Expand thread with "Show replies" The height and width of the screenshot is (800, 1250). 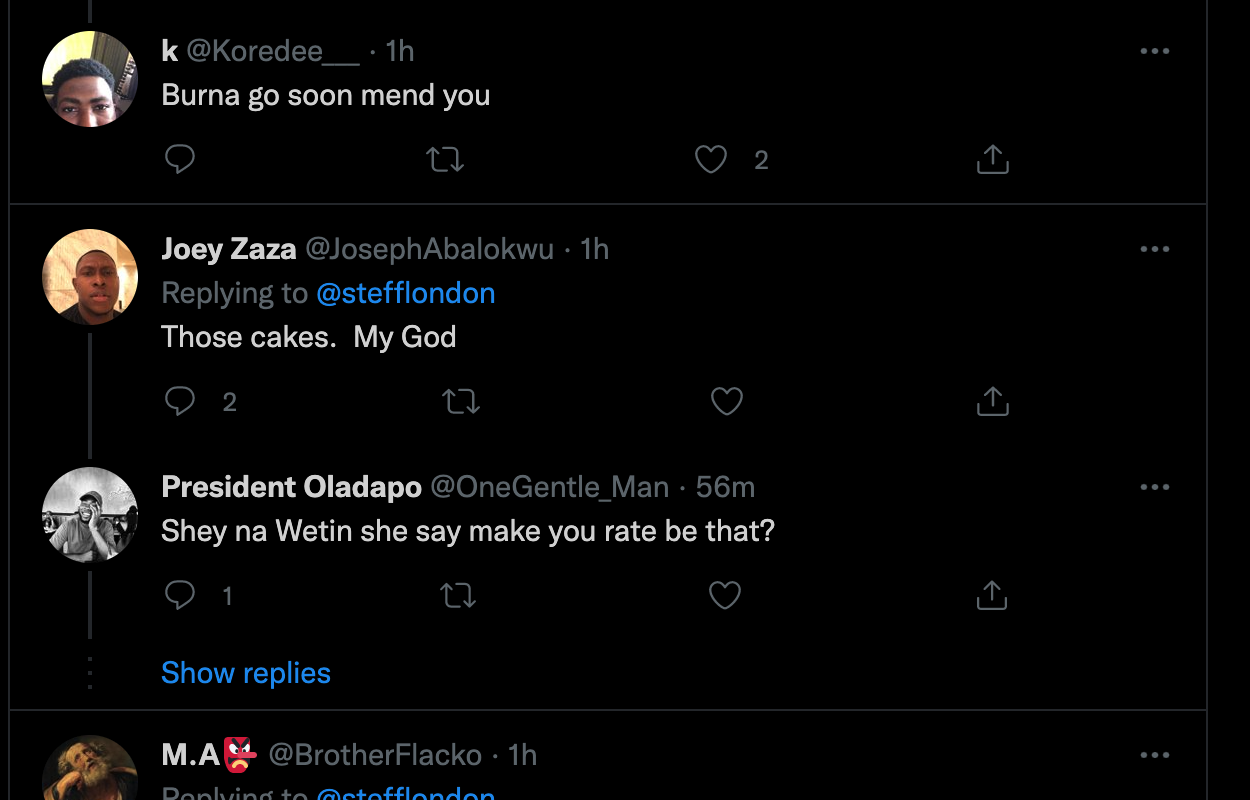[246, 673]
